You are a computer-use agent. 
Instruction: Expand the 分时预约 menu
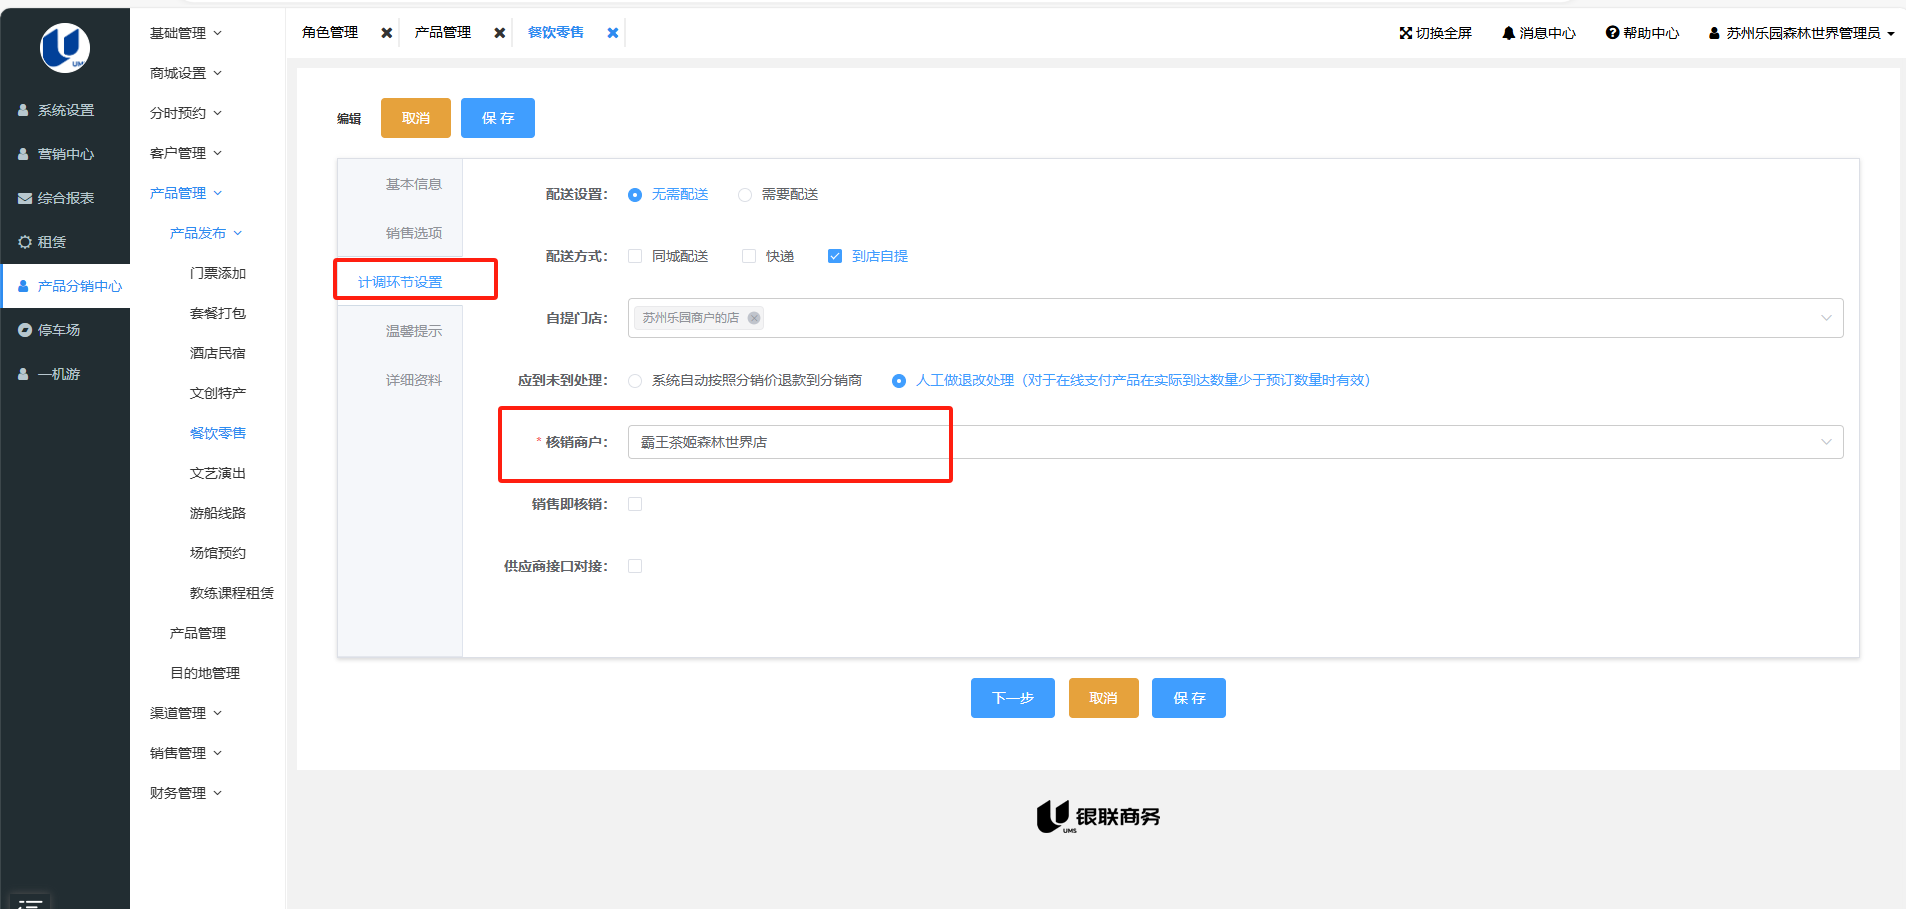tap(186, 113)
